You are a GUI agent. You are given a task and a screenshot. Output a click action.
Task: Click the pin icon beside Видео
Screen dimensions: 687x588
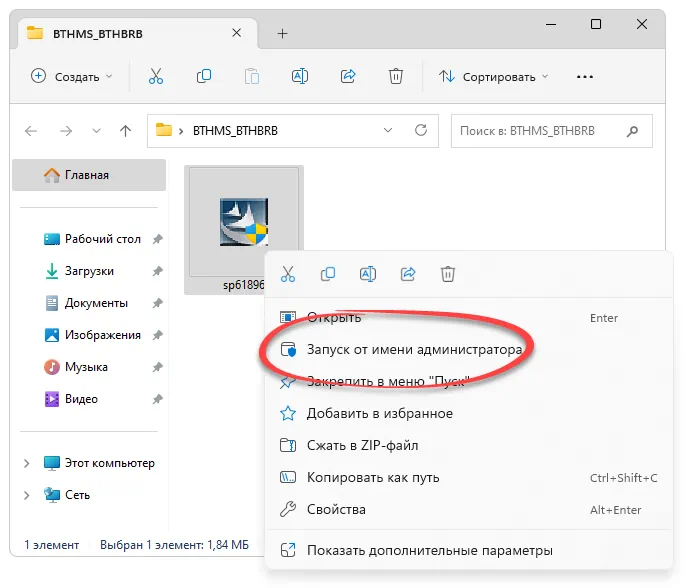pos(157,399)
